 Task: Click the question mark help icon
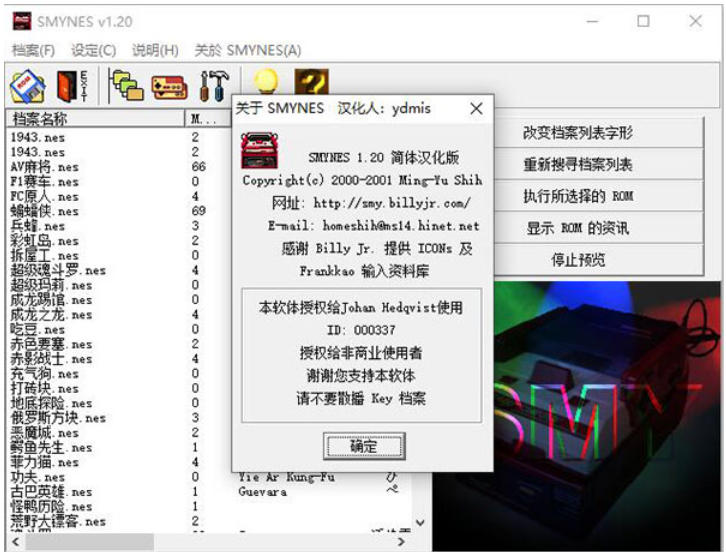point(312,82)
